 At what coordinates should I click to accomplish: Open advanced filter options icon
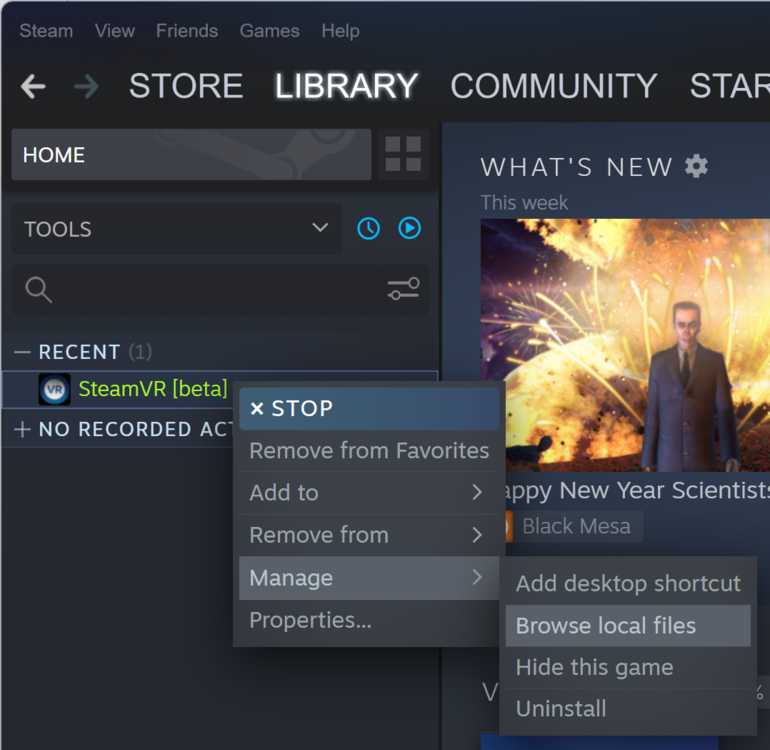tap(403, 289)
